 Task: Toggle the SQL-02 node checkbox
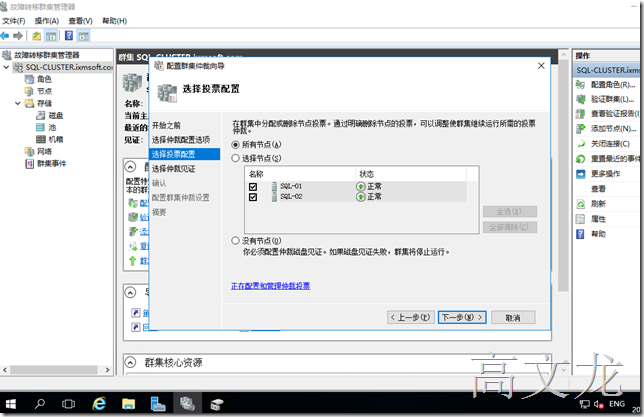point(253,197)
